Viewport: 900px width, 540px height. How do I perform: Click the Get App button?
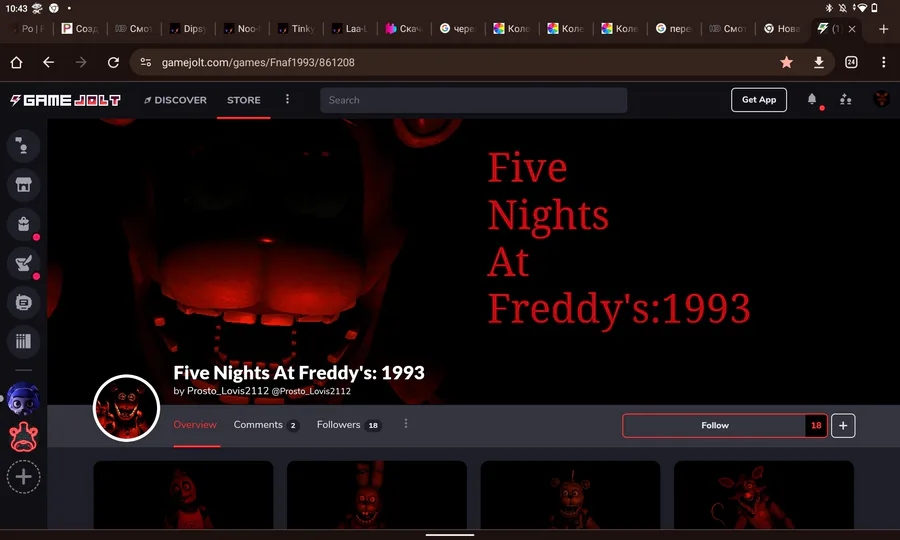pyautogui.click(x=759, y=100)
